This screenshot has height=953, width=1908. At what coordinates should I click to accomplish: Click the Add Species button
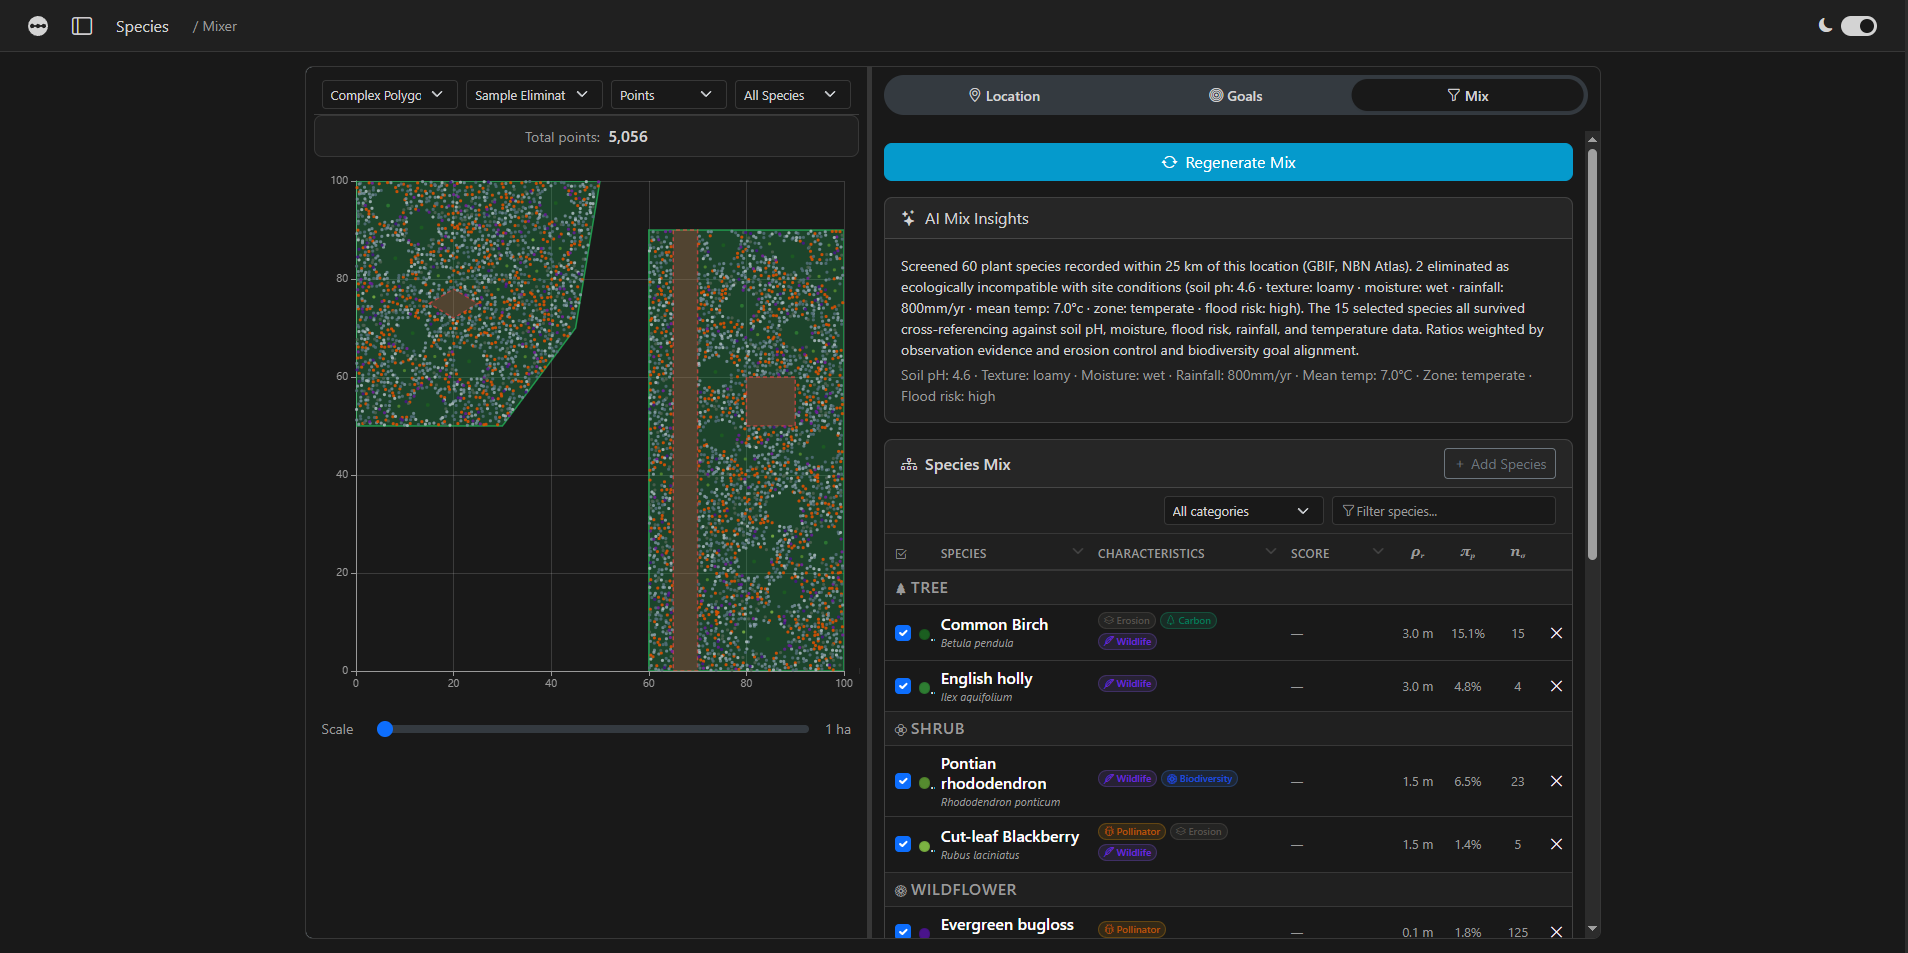(1499, 463)
